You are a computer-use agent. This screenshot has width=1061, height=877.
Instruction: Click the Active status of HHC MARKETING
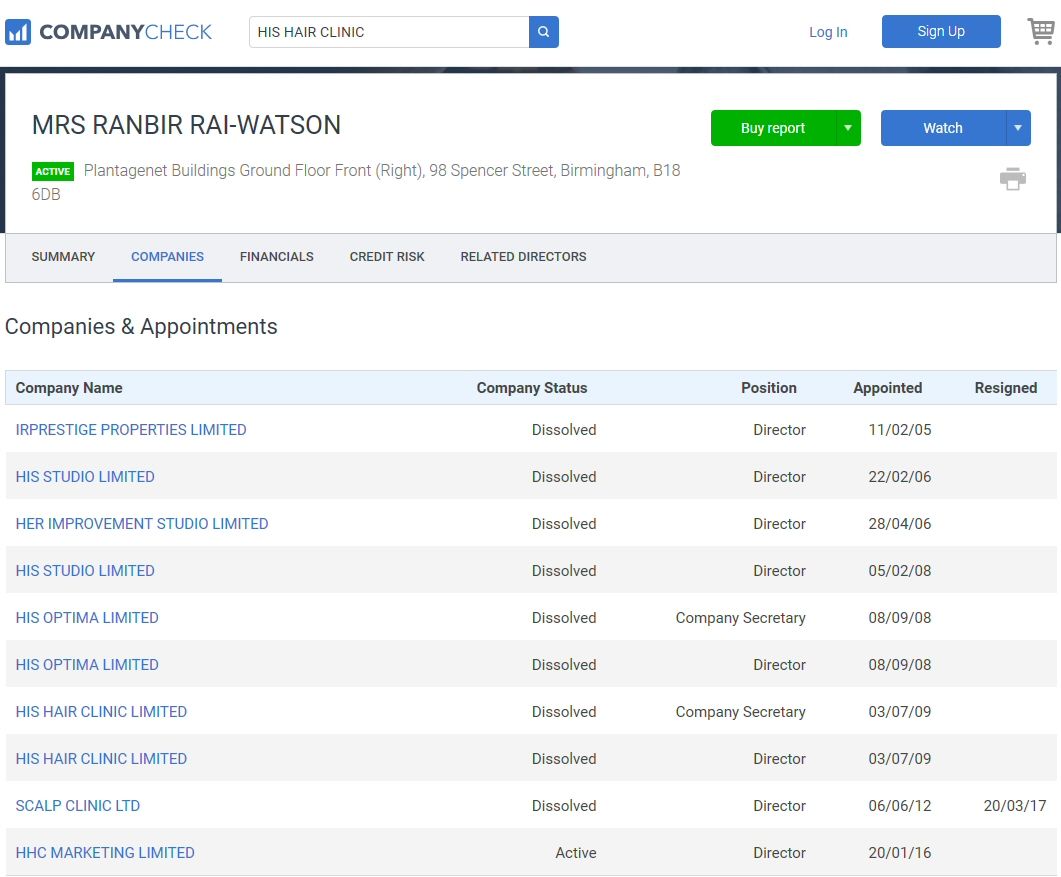click(576, 853)
